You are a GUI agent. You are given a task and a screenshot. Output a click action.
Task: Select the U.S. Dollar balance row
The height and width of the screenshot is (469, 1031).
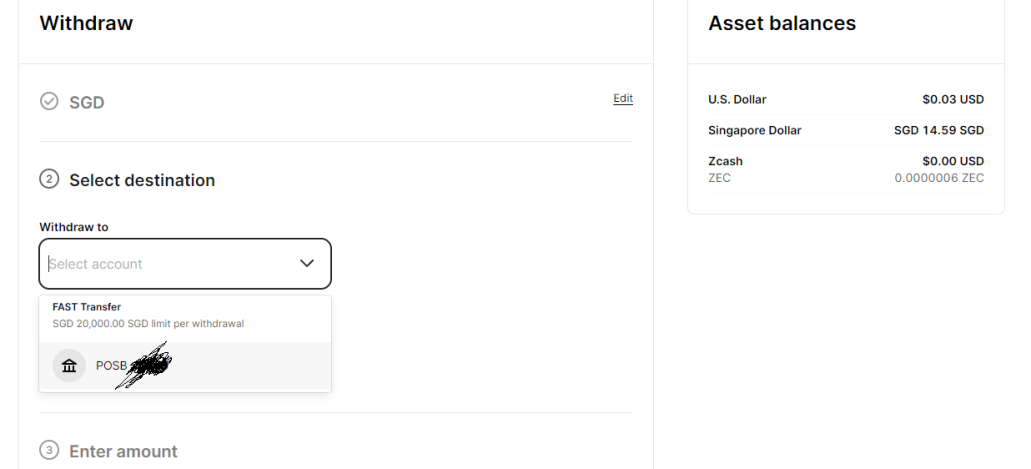[846, 99]
